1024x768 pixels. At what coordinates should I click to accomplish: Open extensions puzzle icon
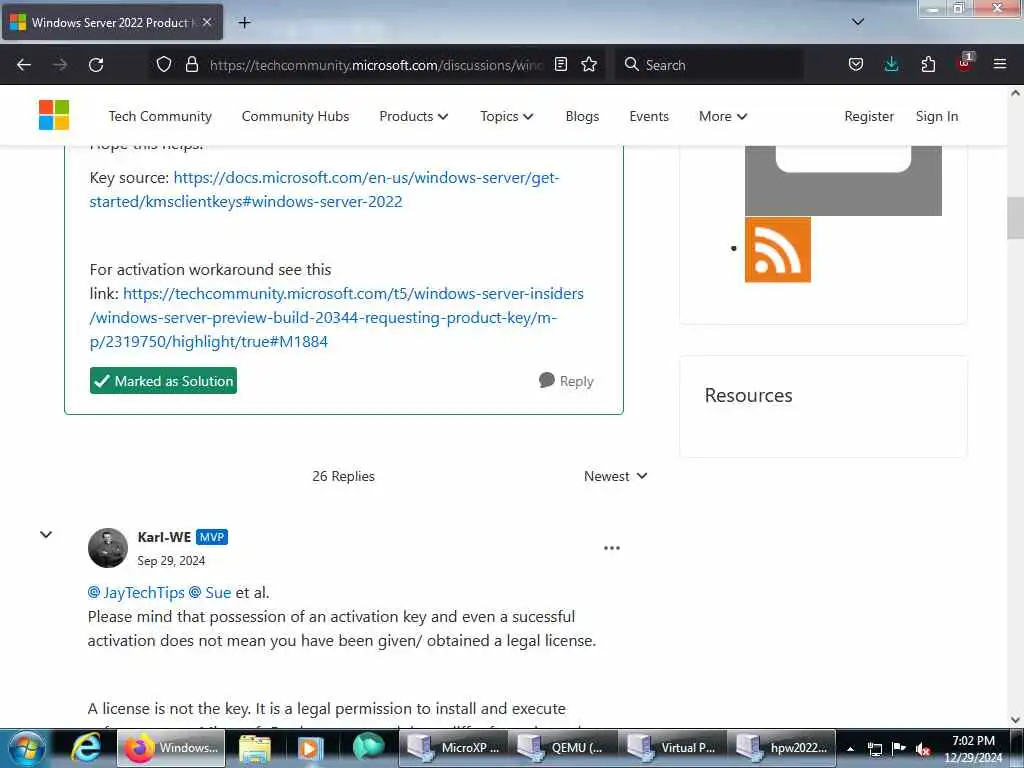(928, 64)
